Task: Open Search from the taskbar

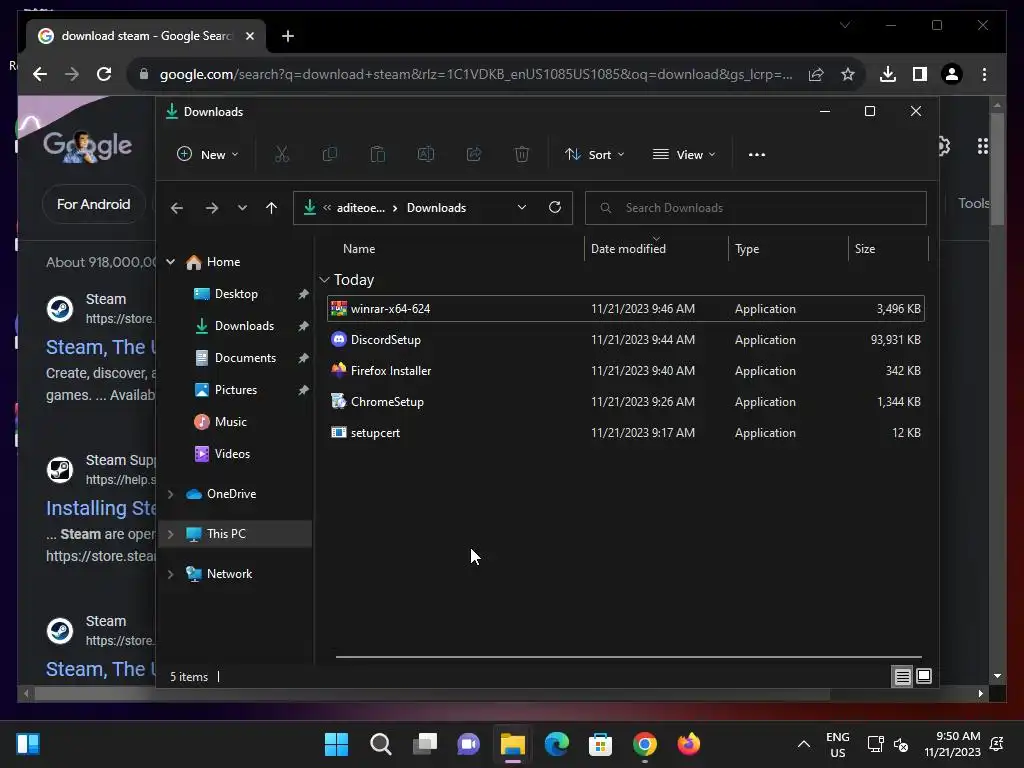Action: tap(381, 744)
